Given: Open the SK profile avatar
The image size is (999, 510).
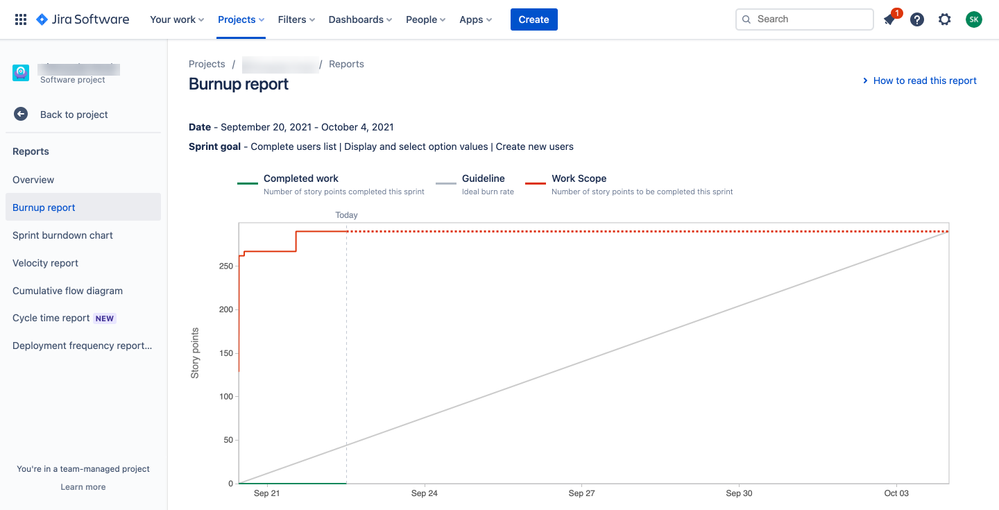Looking at the screenshot, I should point(974,20).
